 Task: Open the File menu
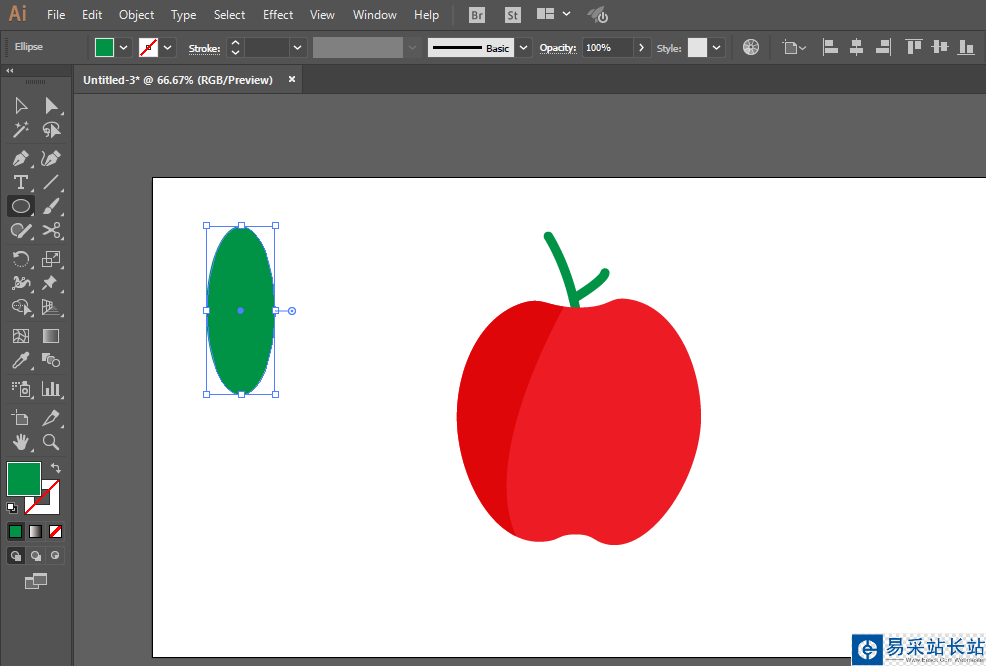point(56,14)
